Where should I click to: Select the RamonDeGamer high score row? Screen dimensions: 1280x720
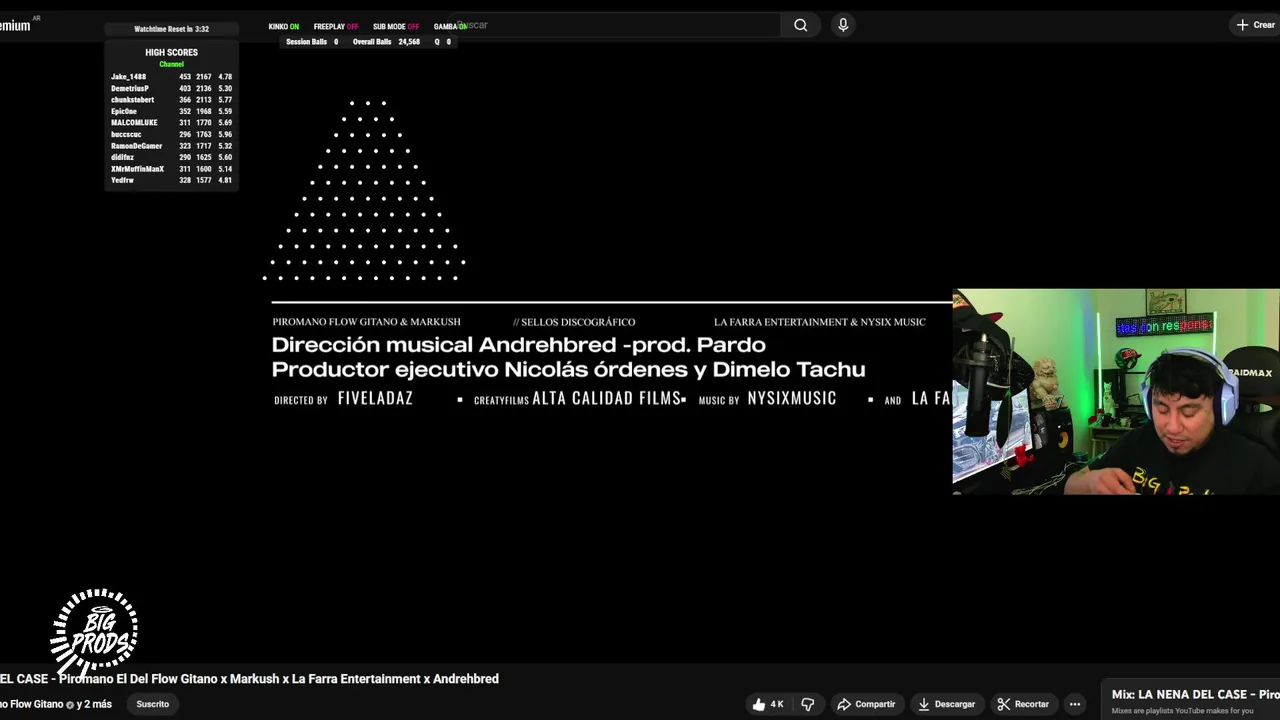(x=171, y=146)
